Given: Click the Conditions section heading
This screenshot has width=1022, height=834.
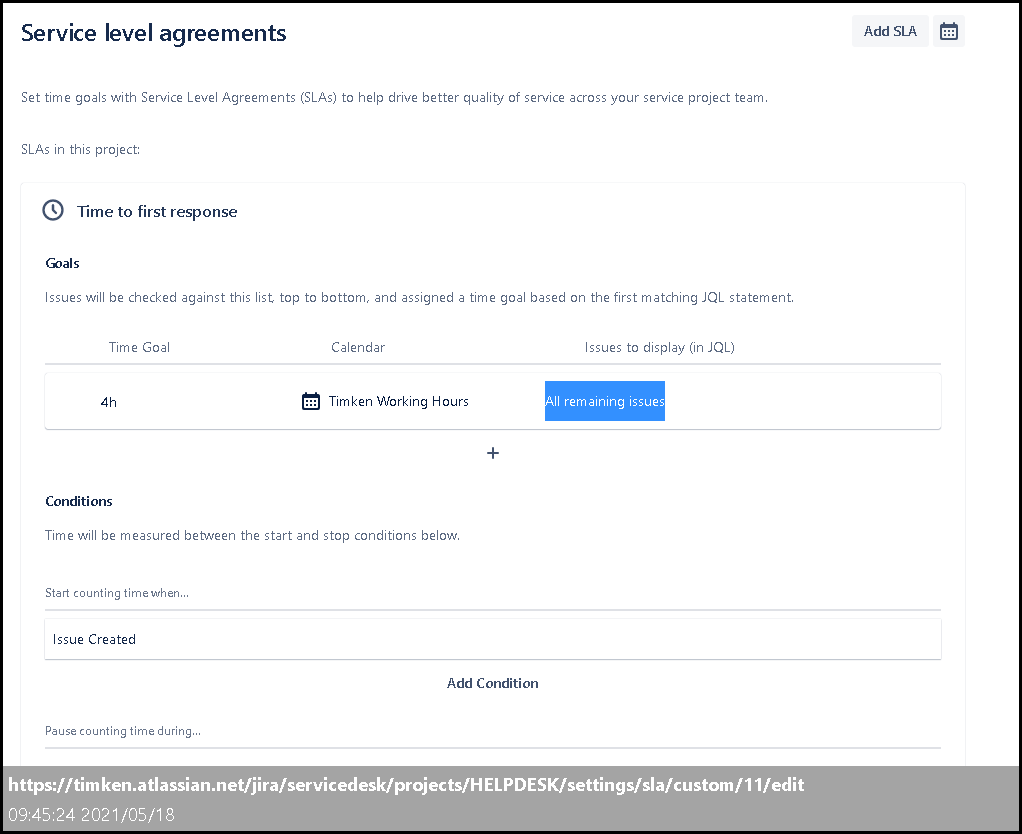Looking at the screenshot, I should (x=79, y=501).
